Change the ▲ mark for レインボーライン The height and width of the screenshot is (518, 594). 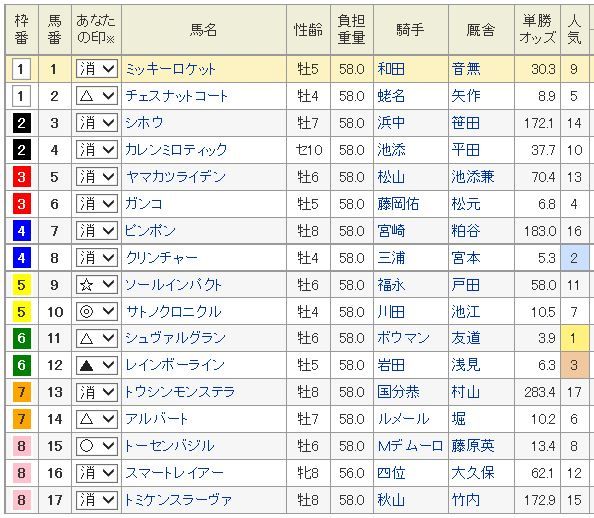point(97,365)
